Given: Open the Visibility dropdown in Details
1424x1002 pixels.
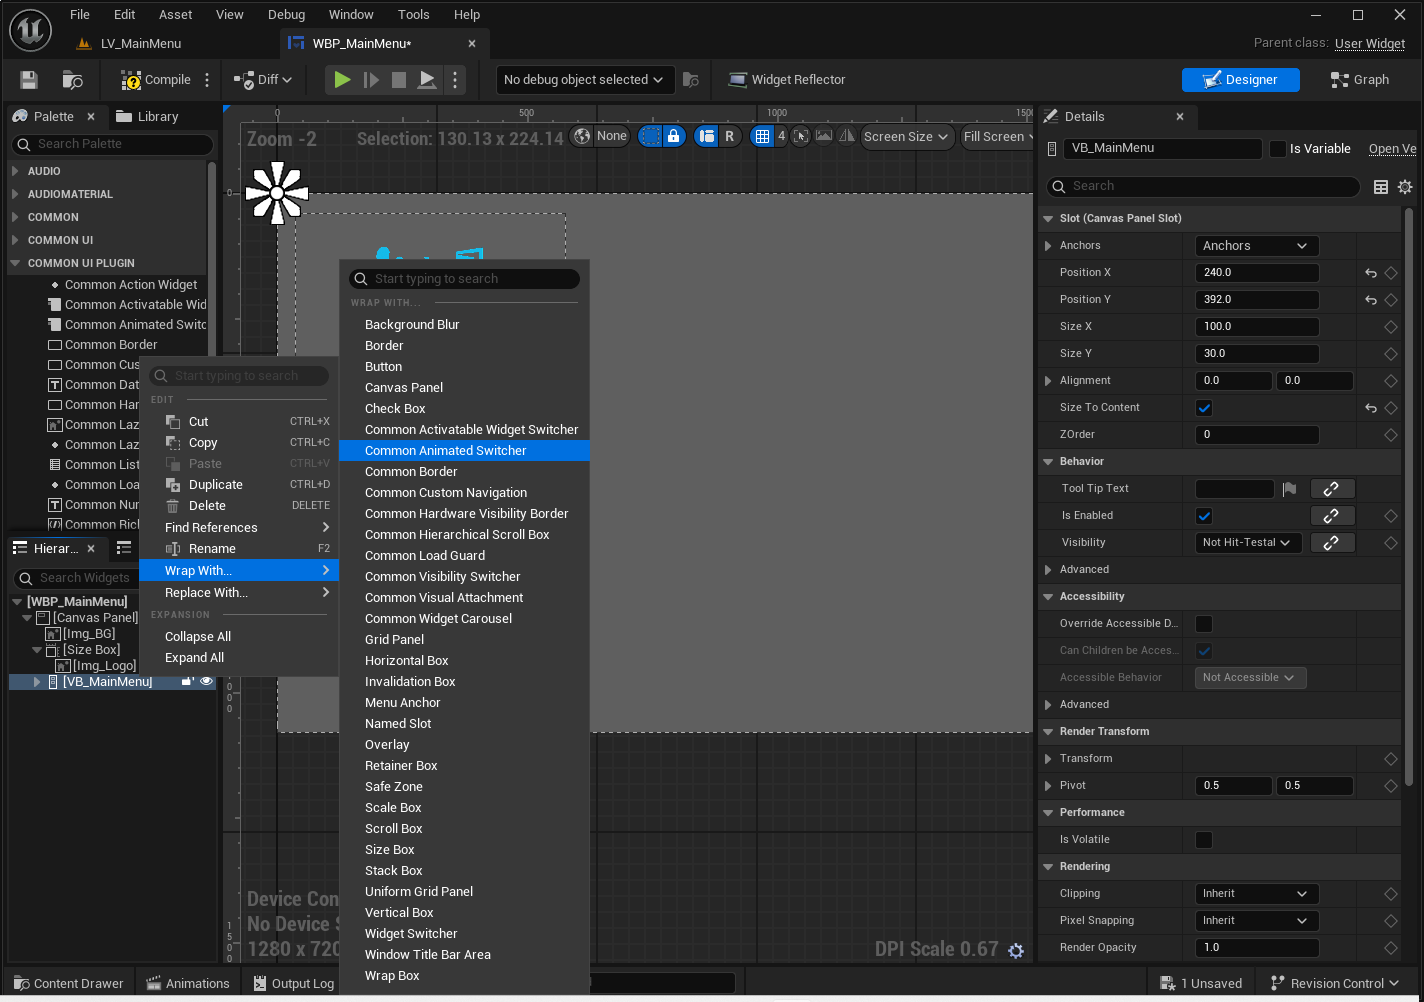Looking at the screenshot, I should click(x=1247, y=543).
